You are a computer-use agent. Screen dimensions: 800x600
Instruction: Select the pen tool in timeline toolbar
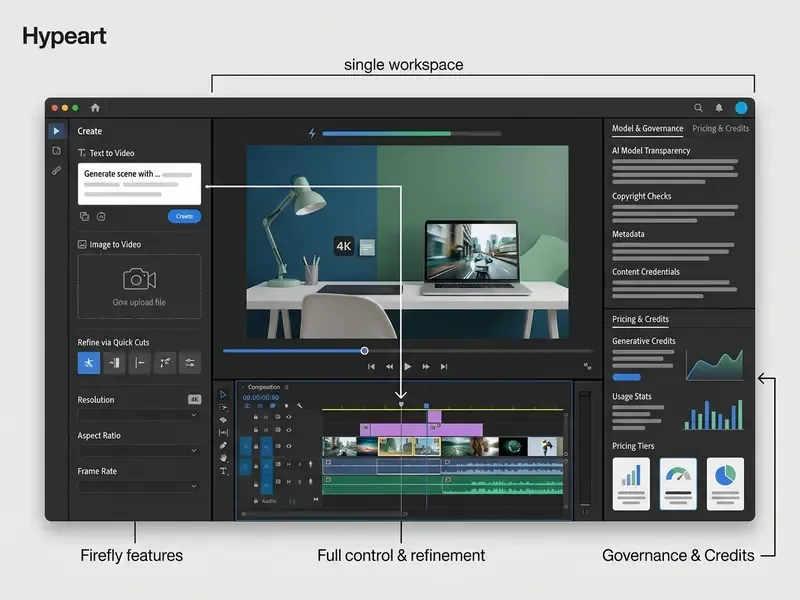point(223,445)
